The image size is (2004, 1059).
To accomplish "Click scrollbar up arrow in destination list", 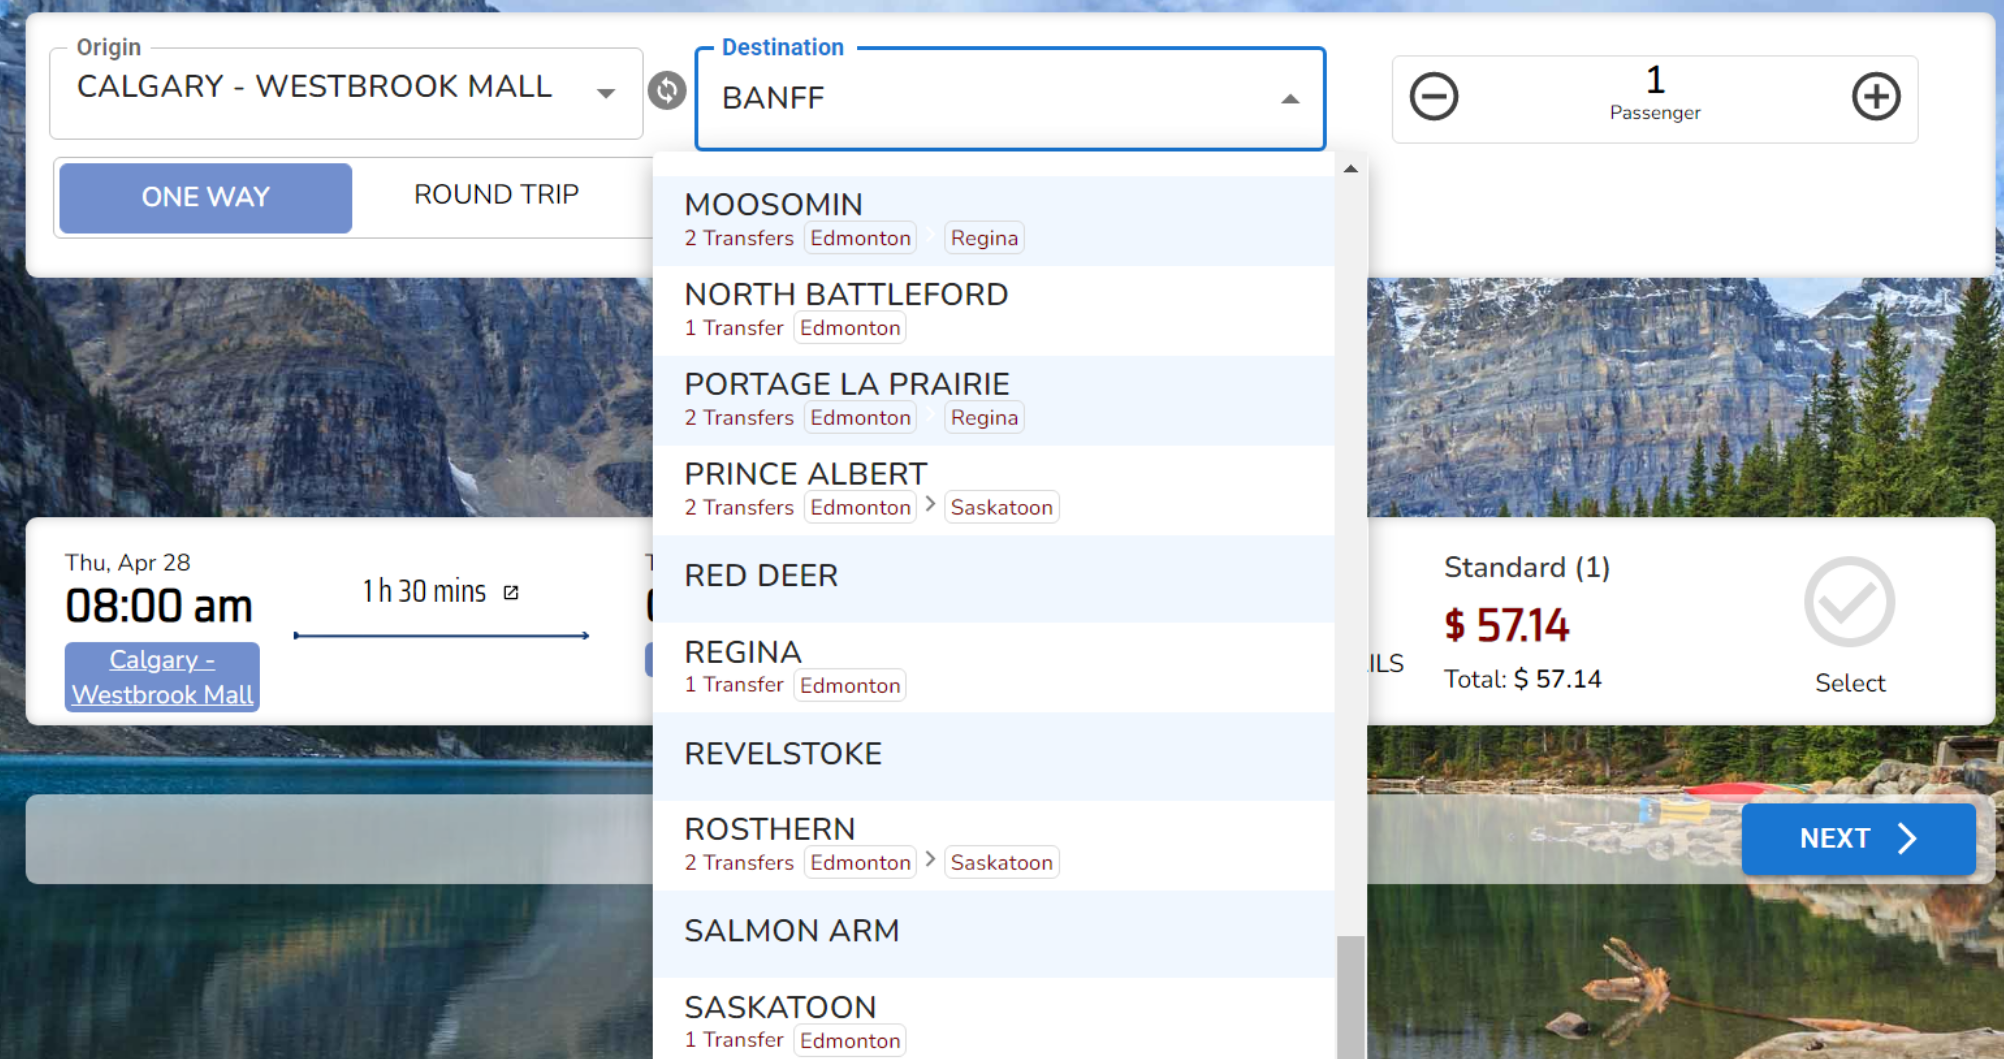I will pos(1351,169).
